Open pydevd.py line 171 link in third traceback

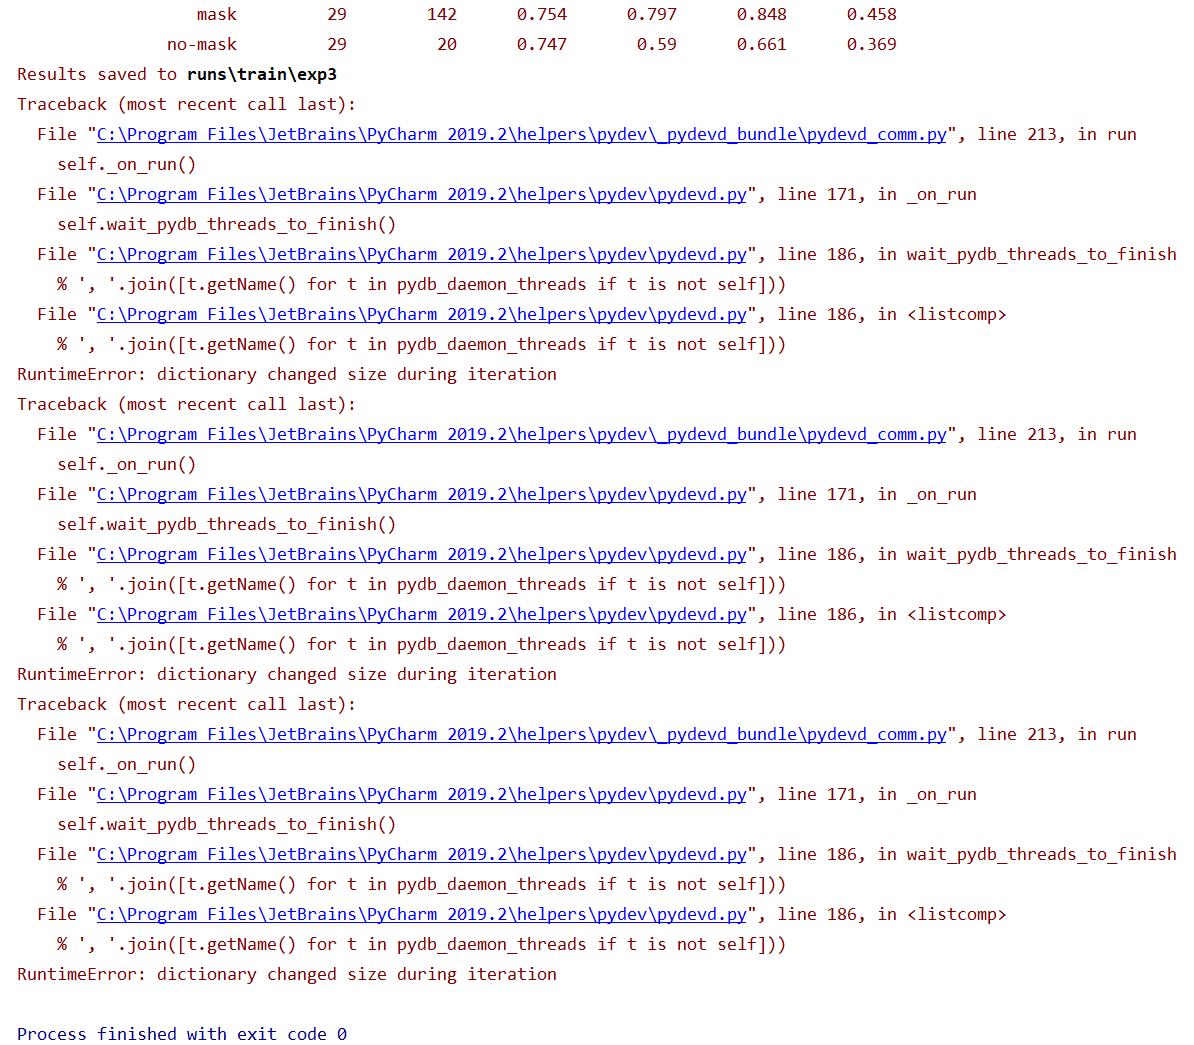(x=419, y=794)
